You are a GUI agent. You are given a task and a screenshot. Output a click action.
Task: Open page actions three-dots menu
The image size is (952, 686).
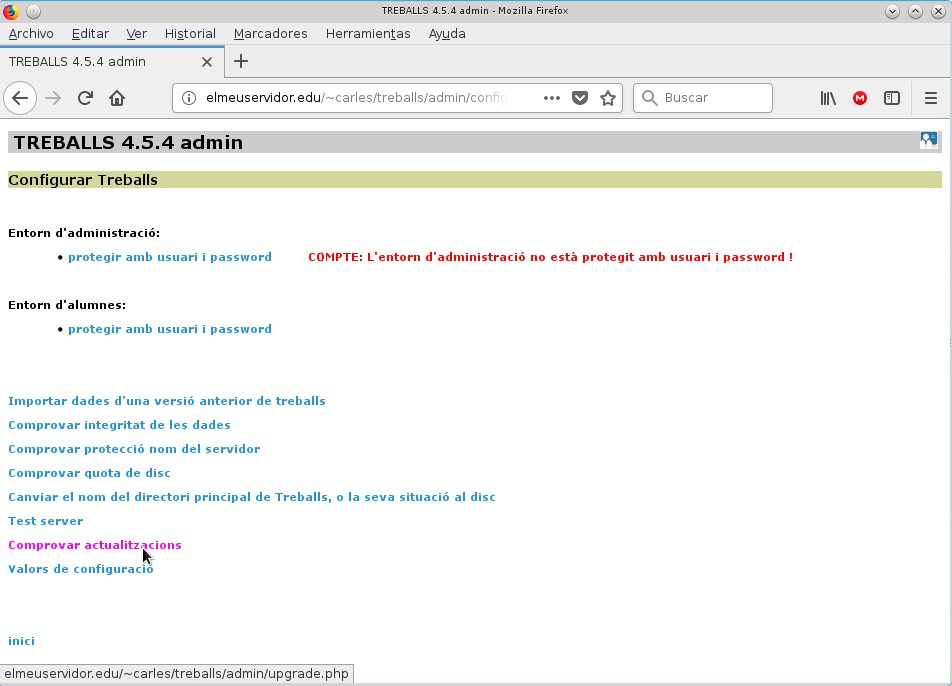(551, 98)
